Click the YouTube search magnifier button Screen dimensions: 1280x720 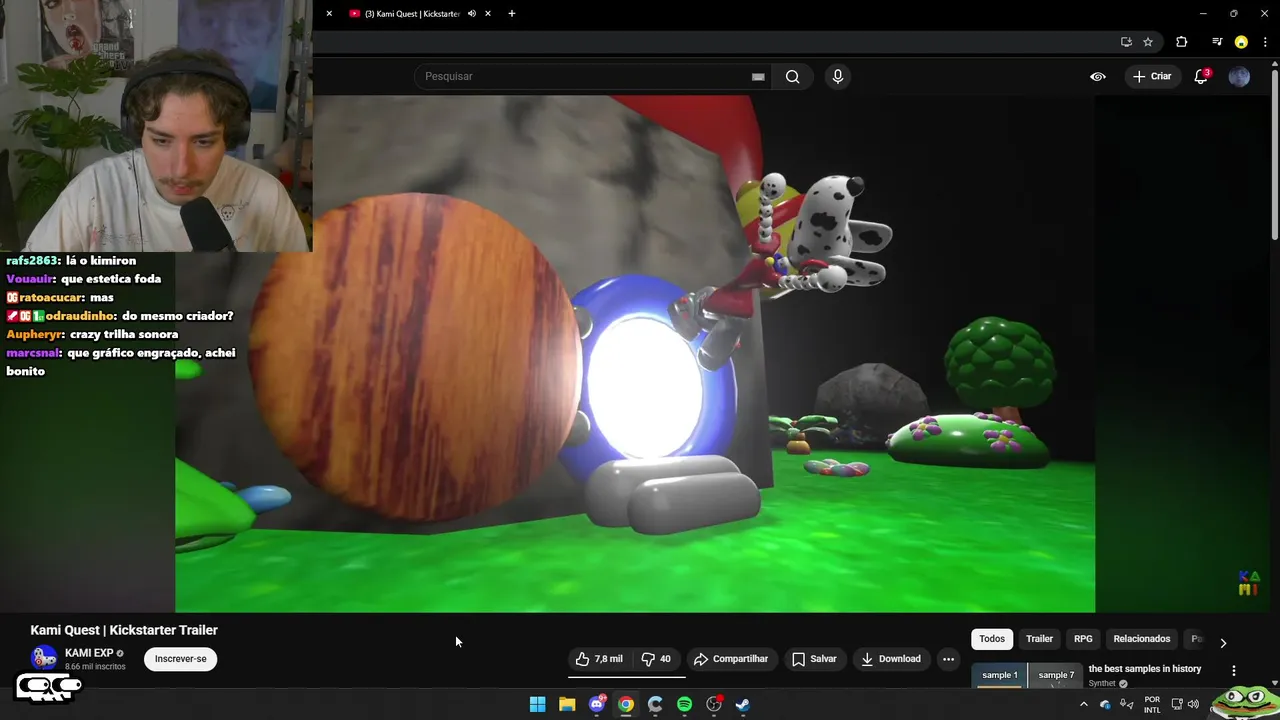coord(792,77)
